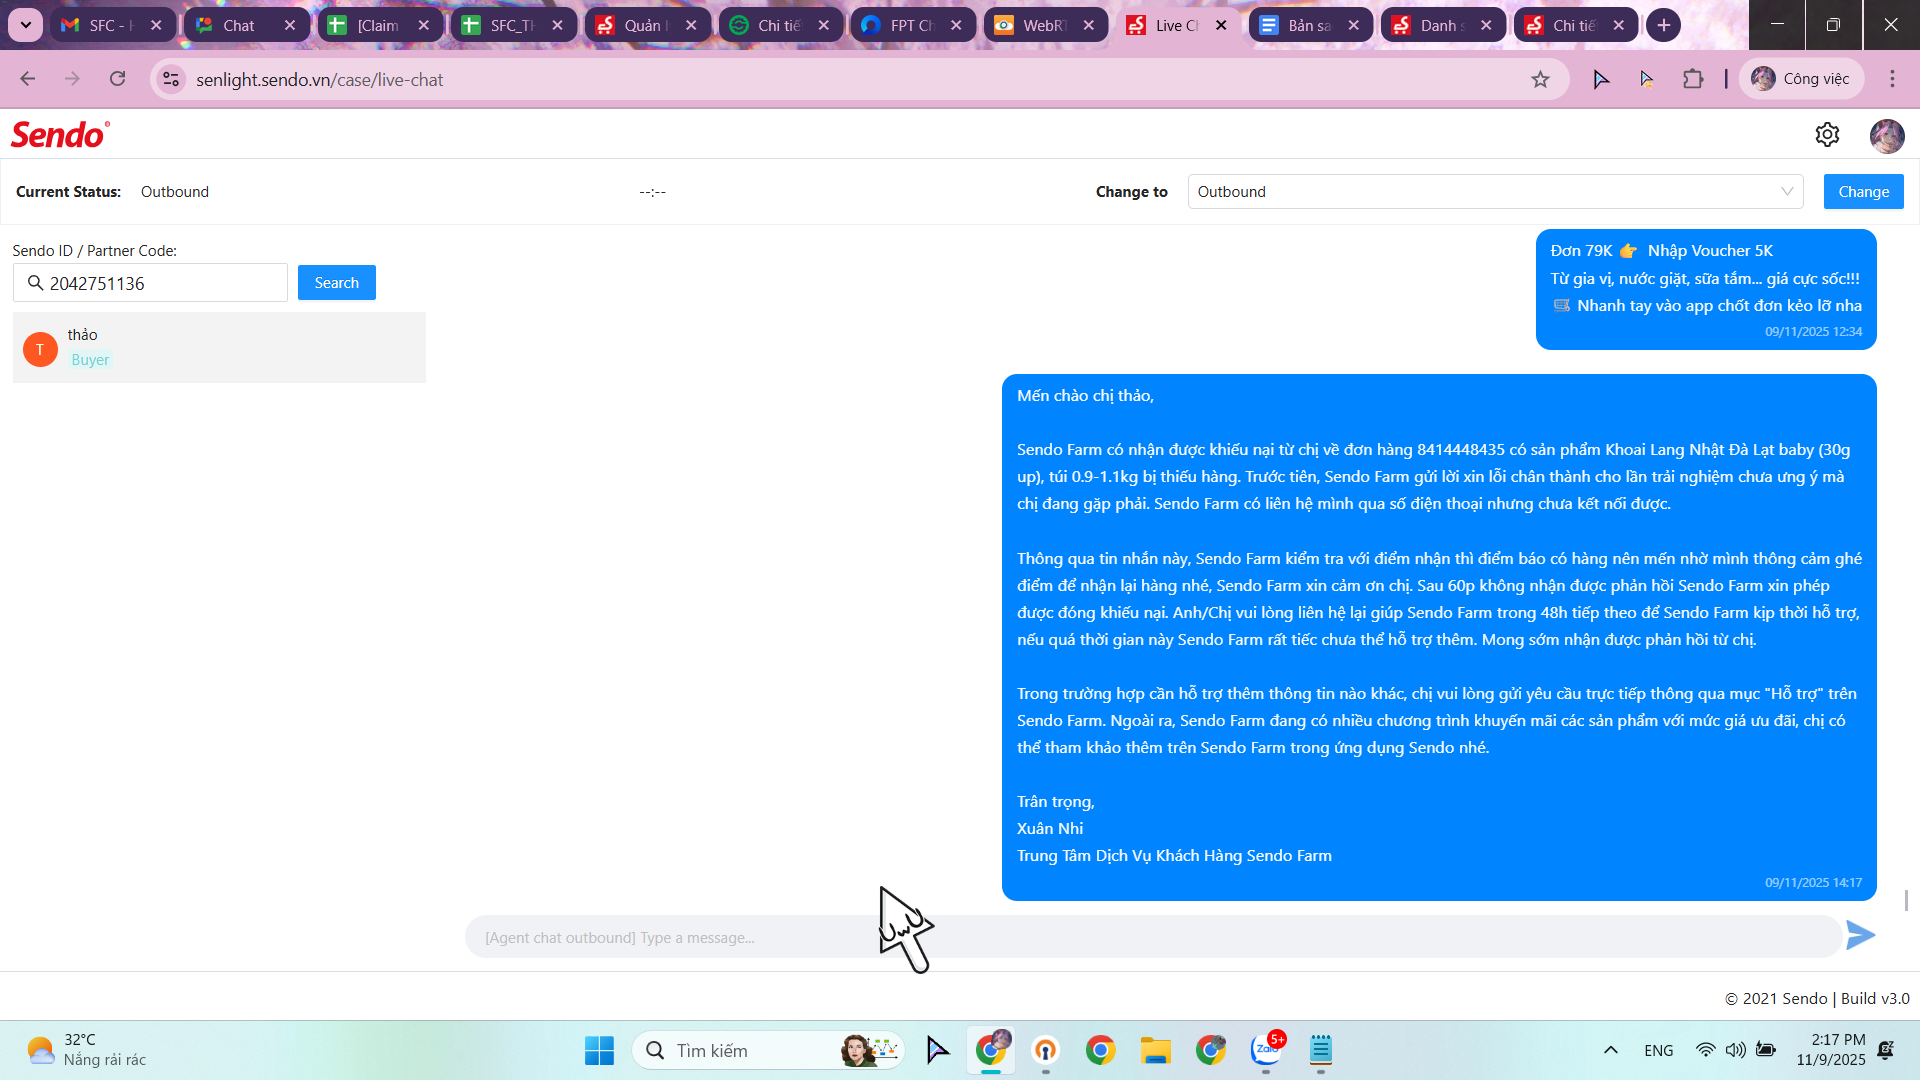
Task: Expand the Change to Outbound dropdown
Action: (1495, 192)
